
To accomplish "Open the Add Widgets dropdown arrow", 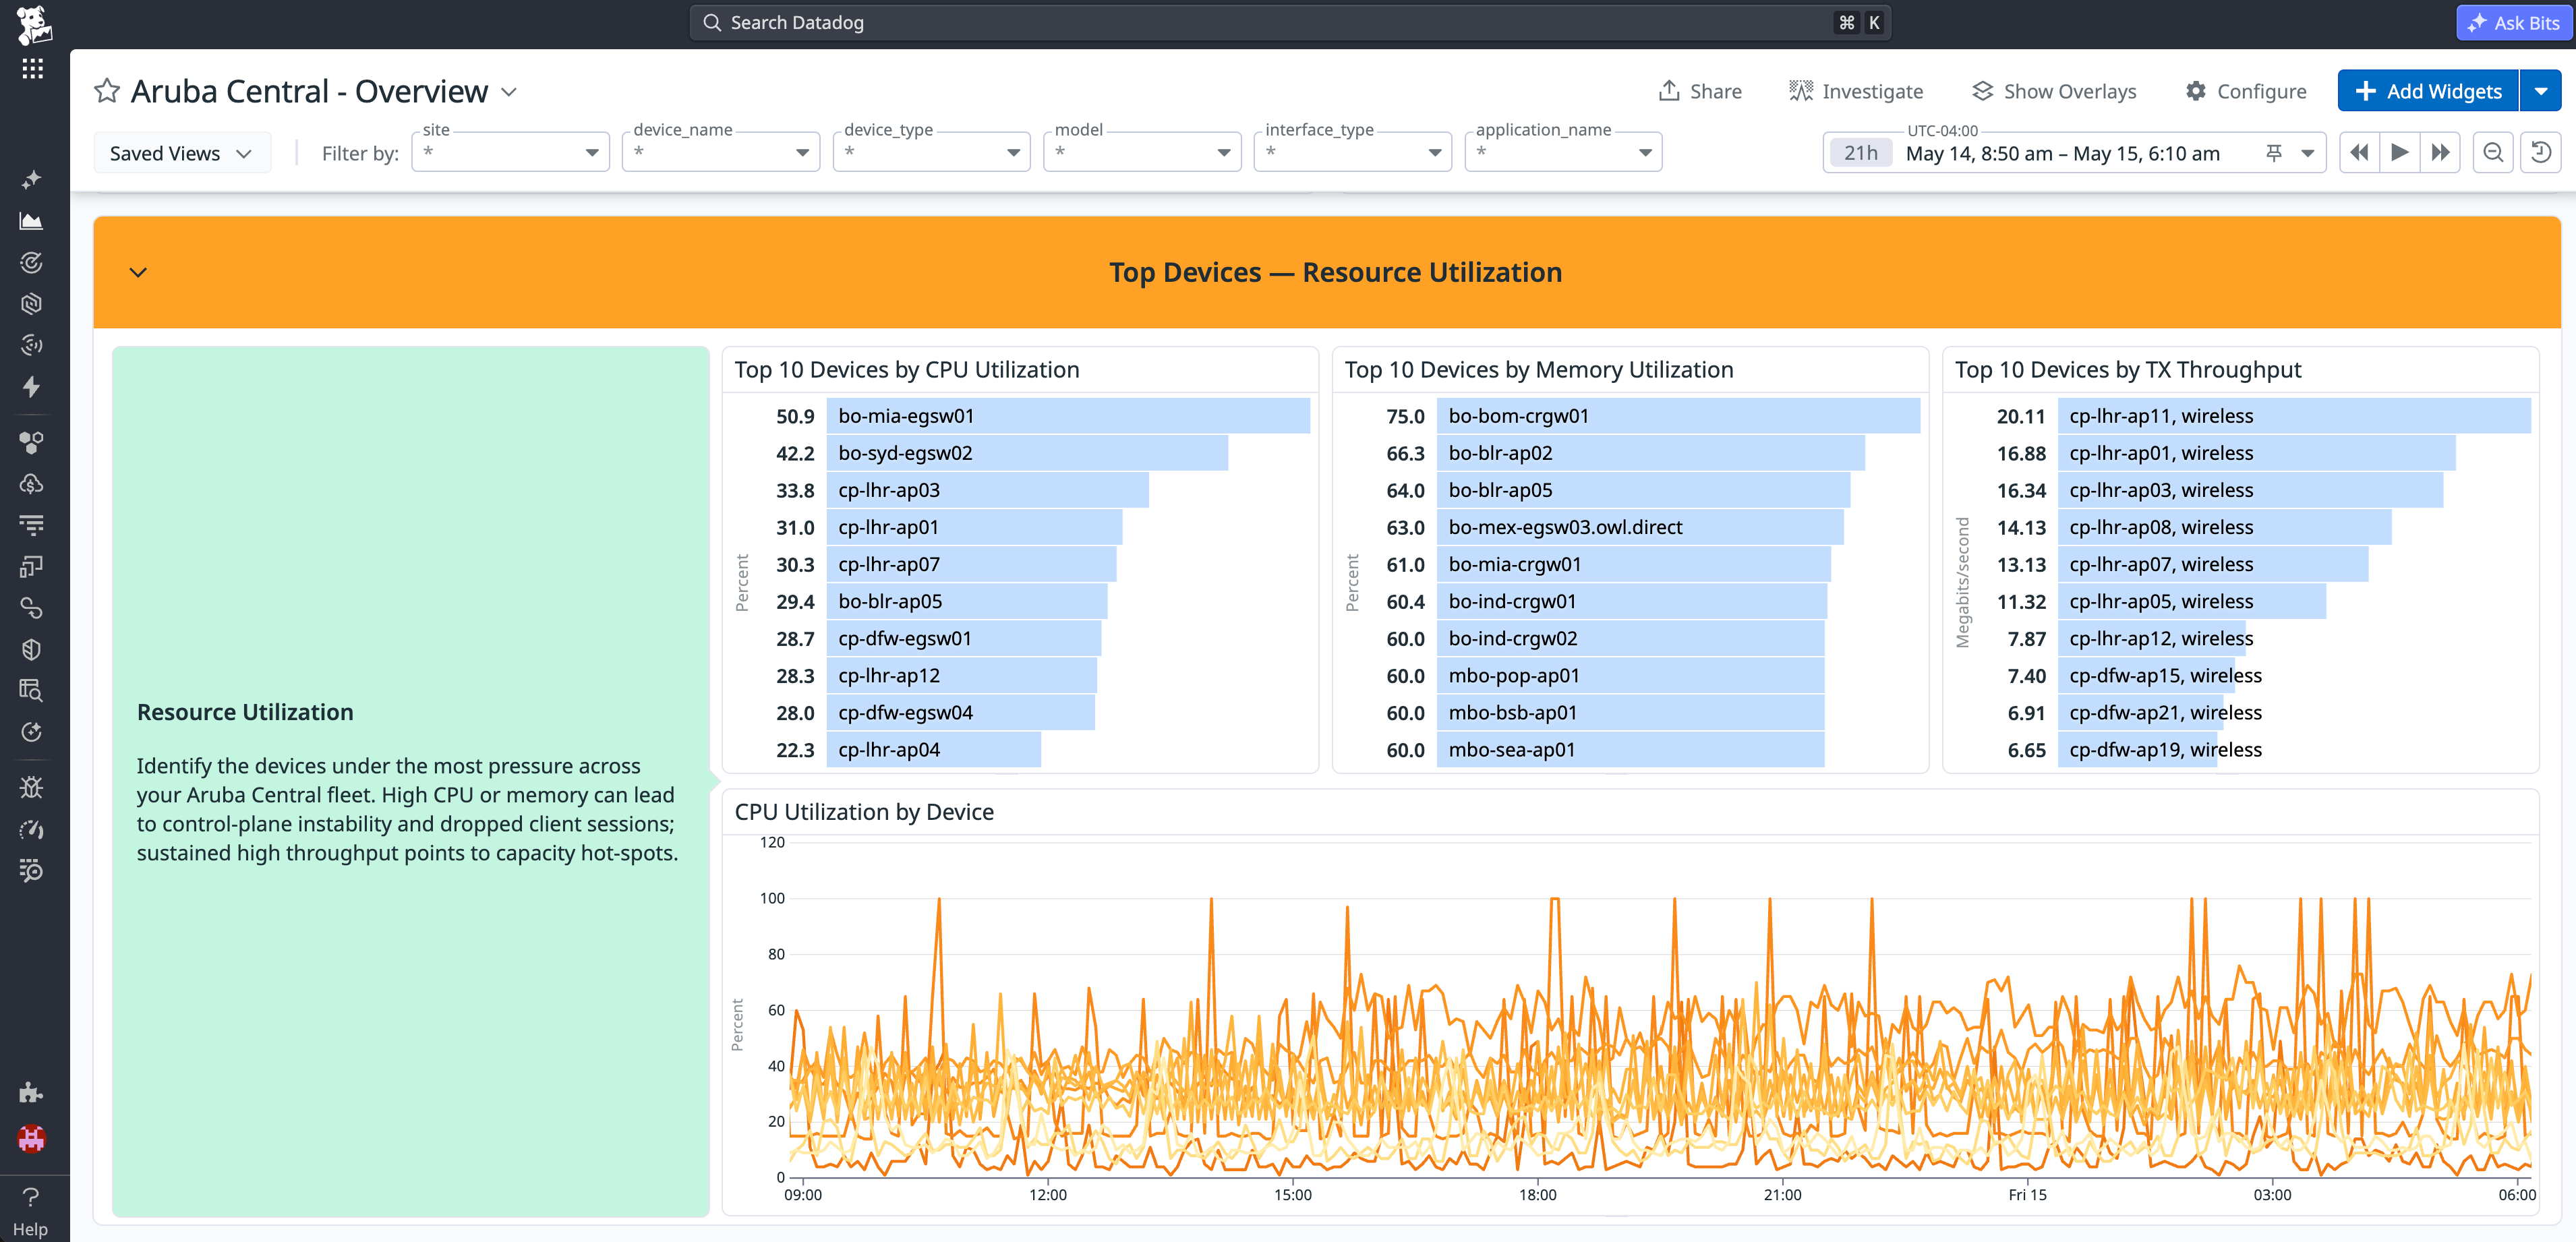I will coord(2541,91).
